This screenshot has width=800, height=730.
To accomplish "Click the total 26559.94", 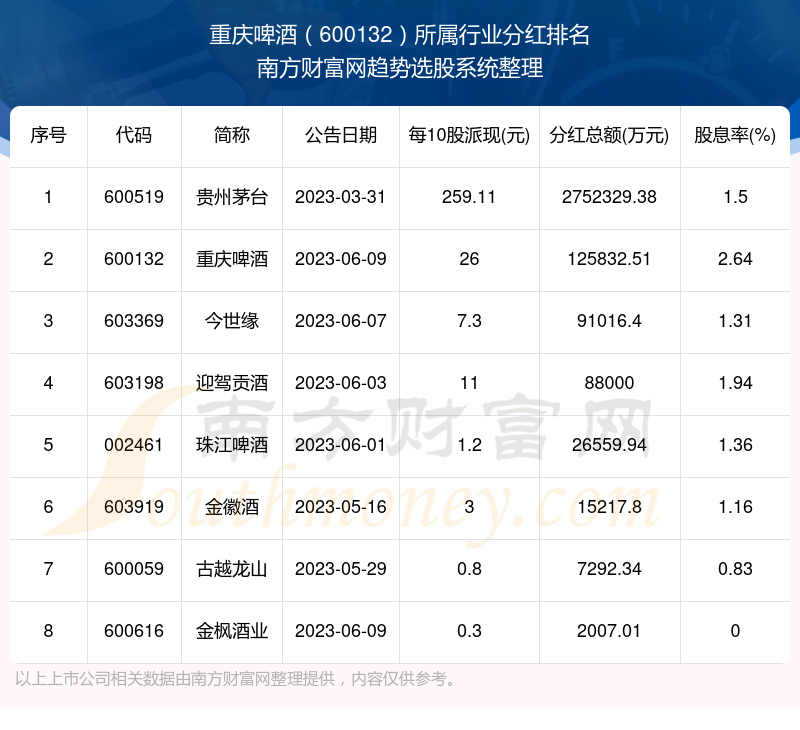I will (x=609, y=445).
